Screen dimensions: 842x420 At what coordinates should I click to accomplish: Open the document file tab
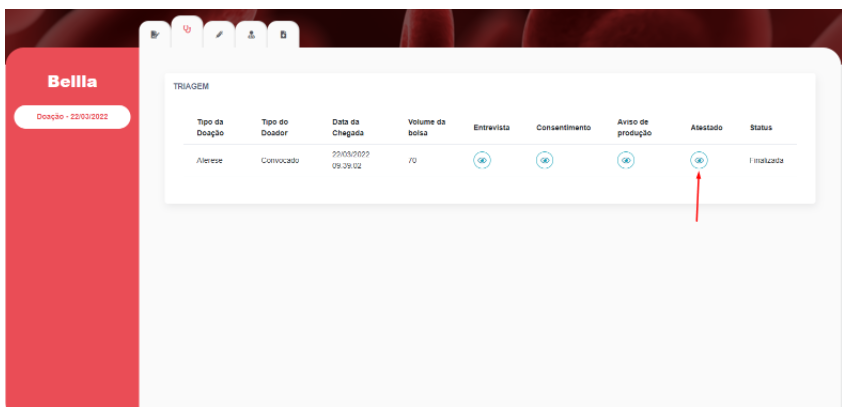pyautogui.click(x=283, y=35)
